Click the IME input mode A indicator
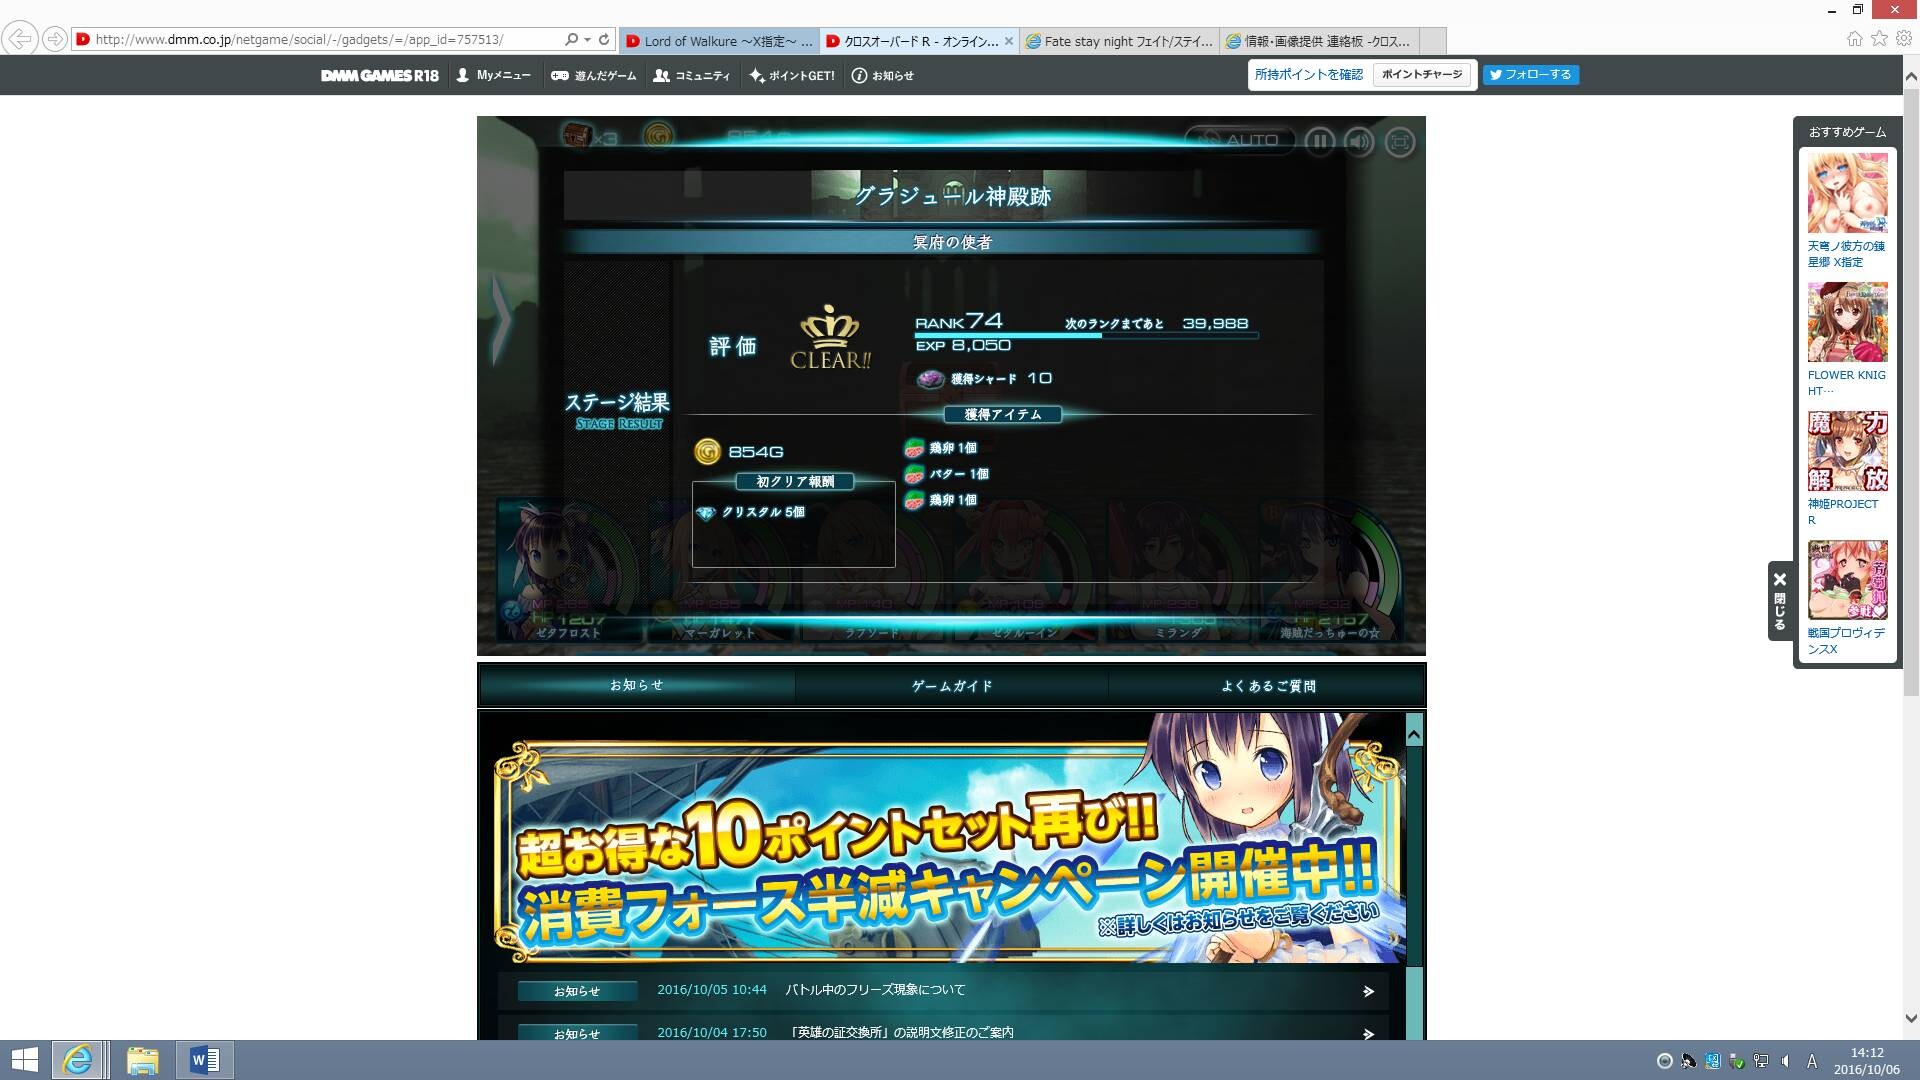Image resolution: width=1920 pixels, height=1080 pixels. click(x=1812, y=1061)
